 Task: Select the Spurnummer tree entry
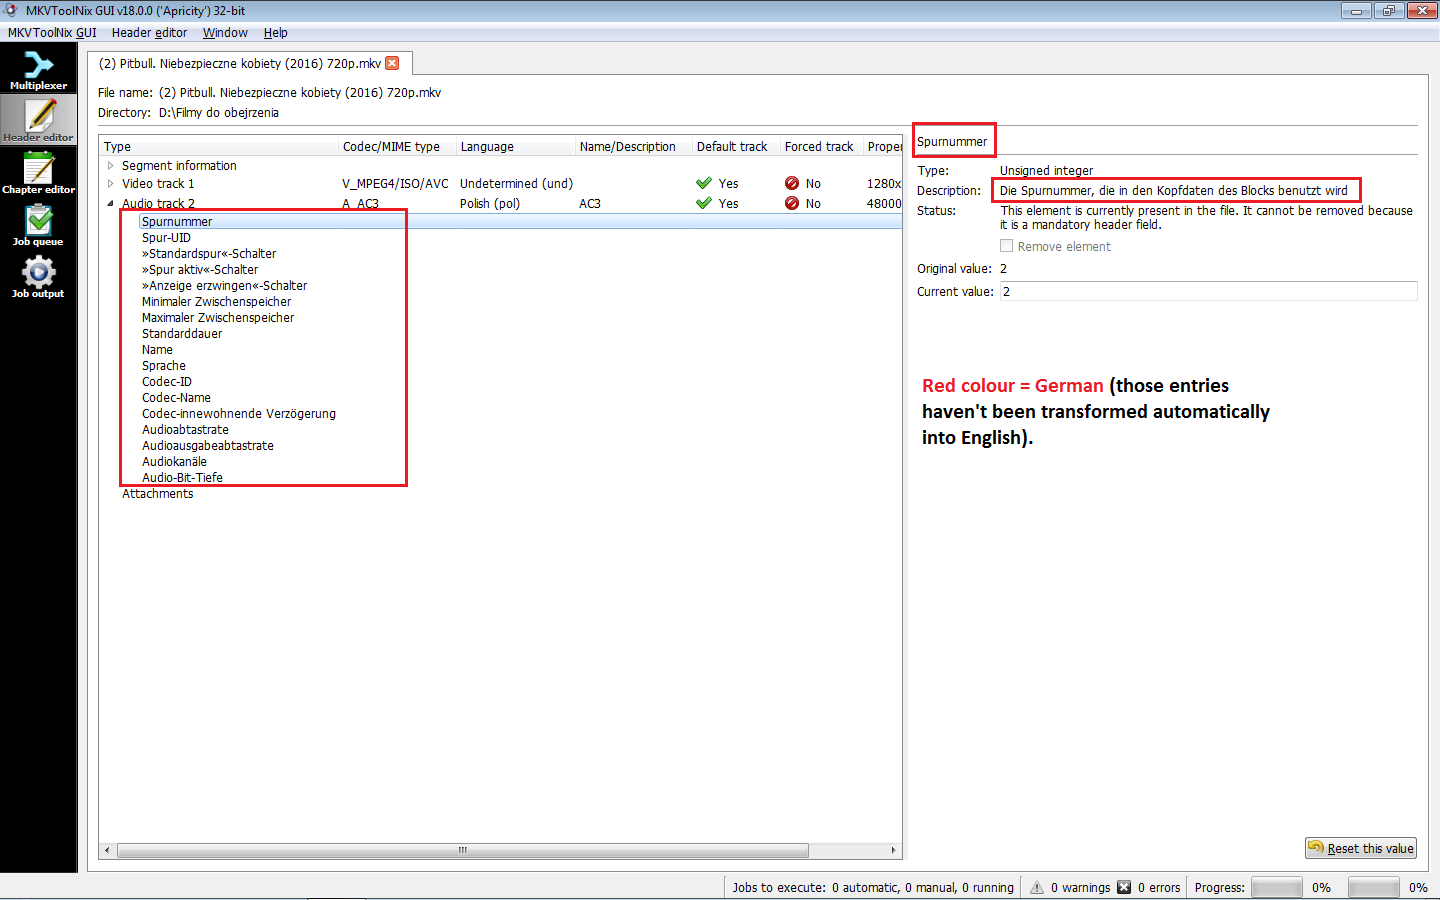coord(177,222)
